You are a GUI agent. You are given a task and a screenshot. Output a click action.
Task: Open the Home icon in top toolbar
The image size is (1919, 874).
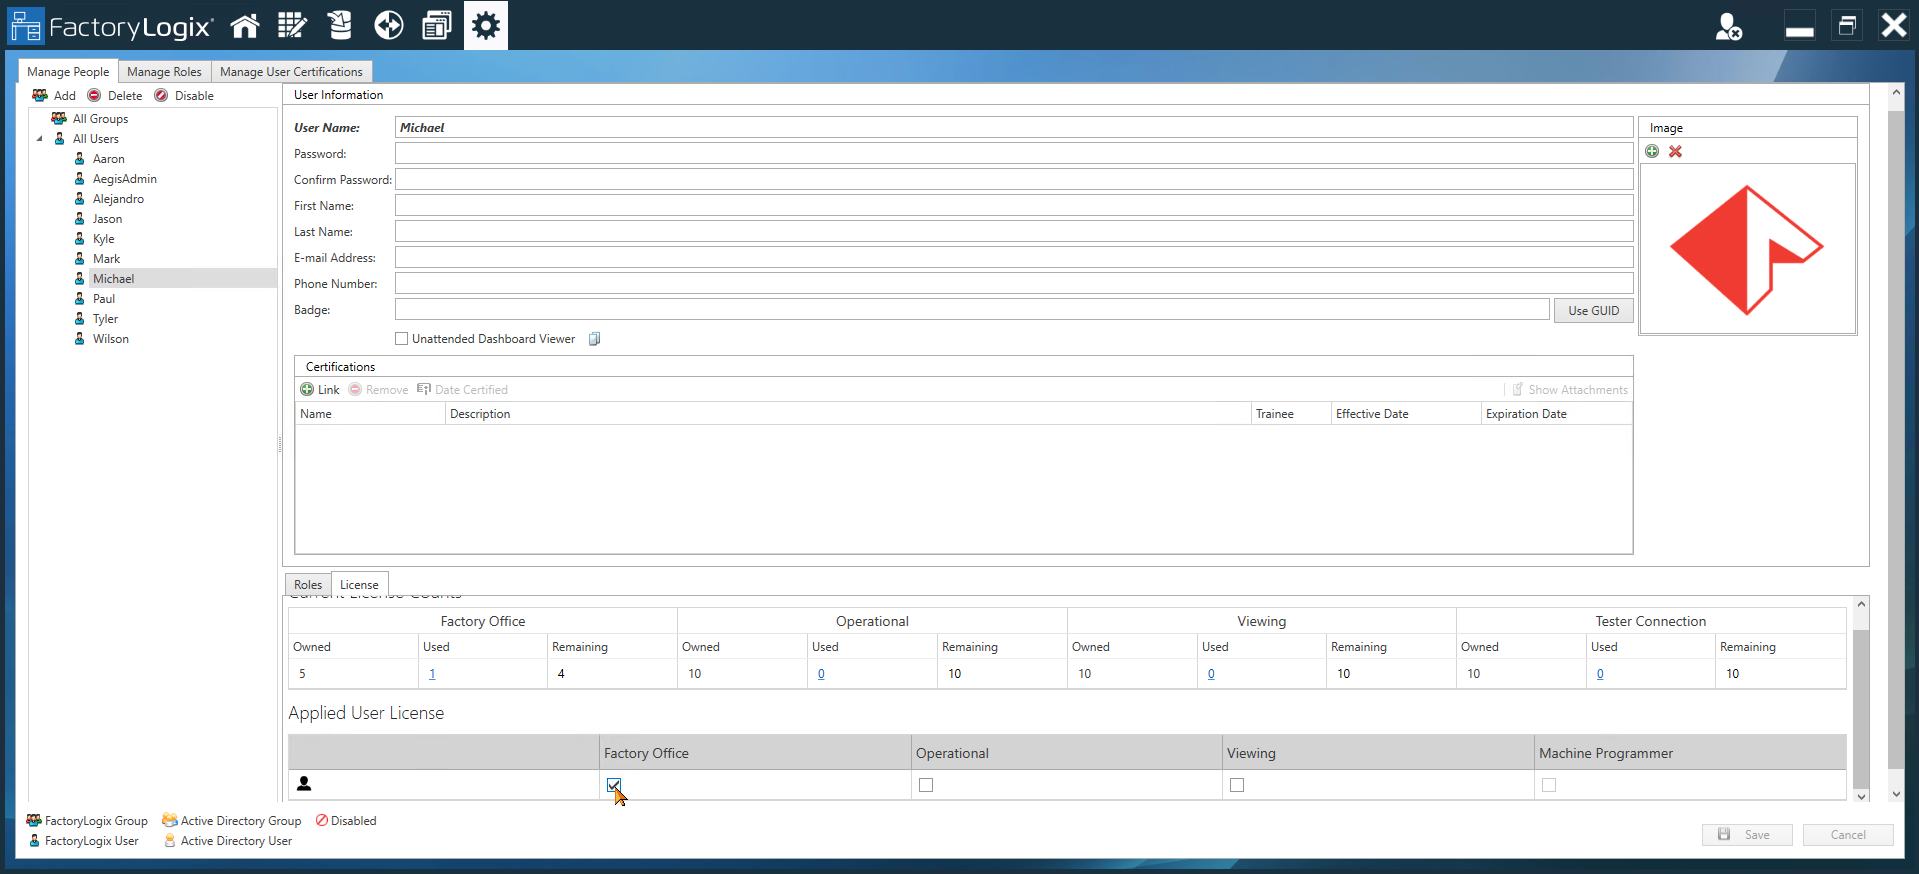pyautogui.click(x=245, y=26)
